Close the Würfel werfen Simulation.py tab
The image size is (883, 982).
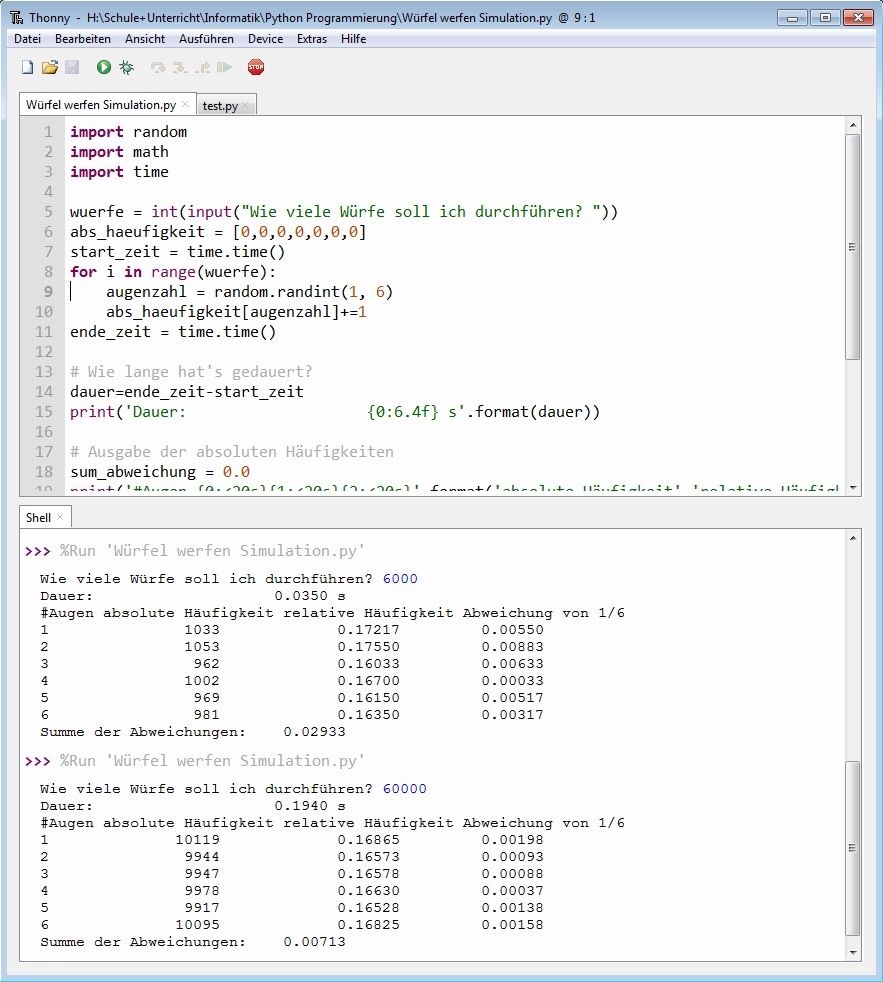click(185, 104)
